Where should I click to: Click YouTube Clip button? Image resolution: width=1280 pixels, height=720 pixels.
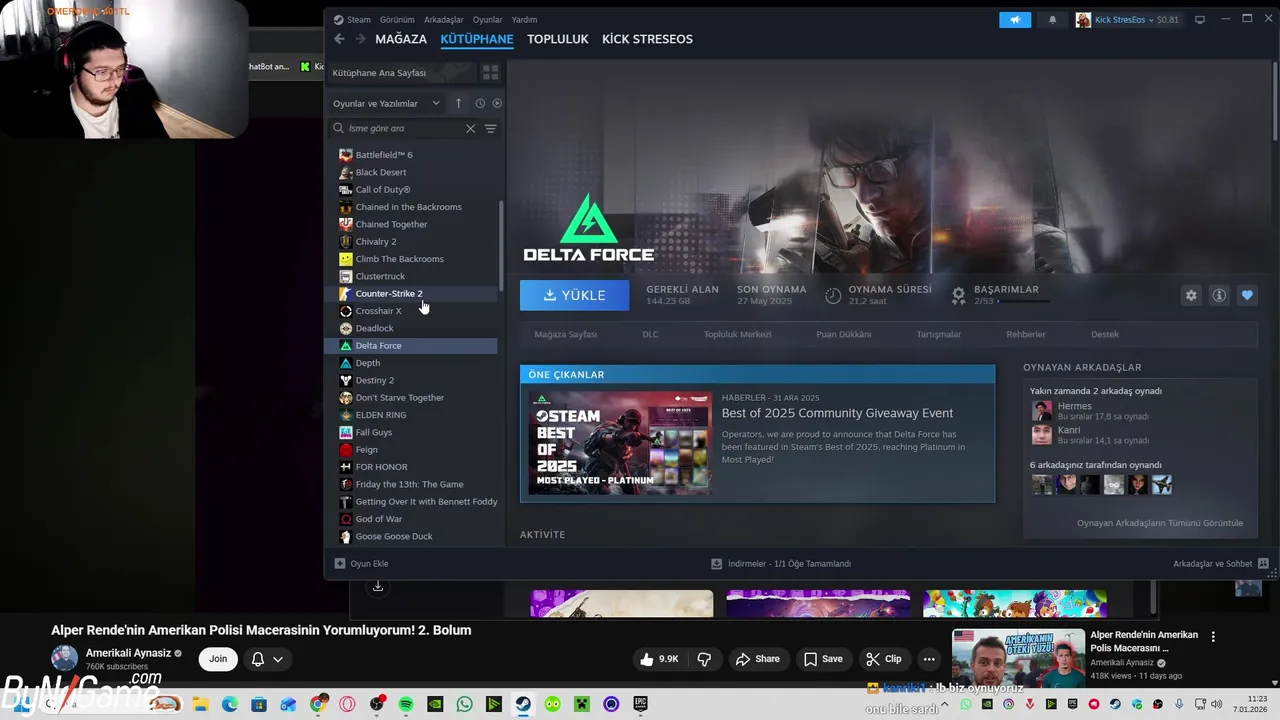click(x=884, y=659)
